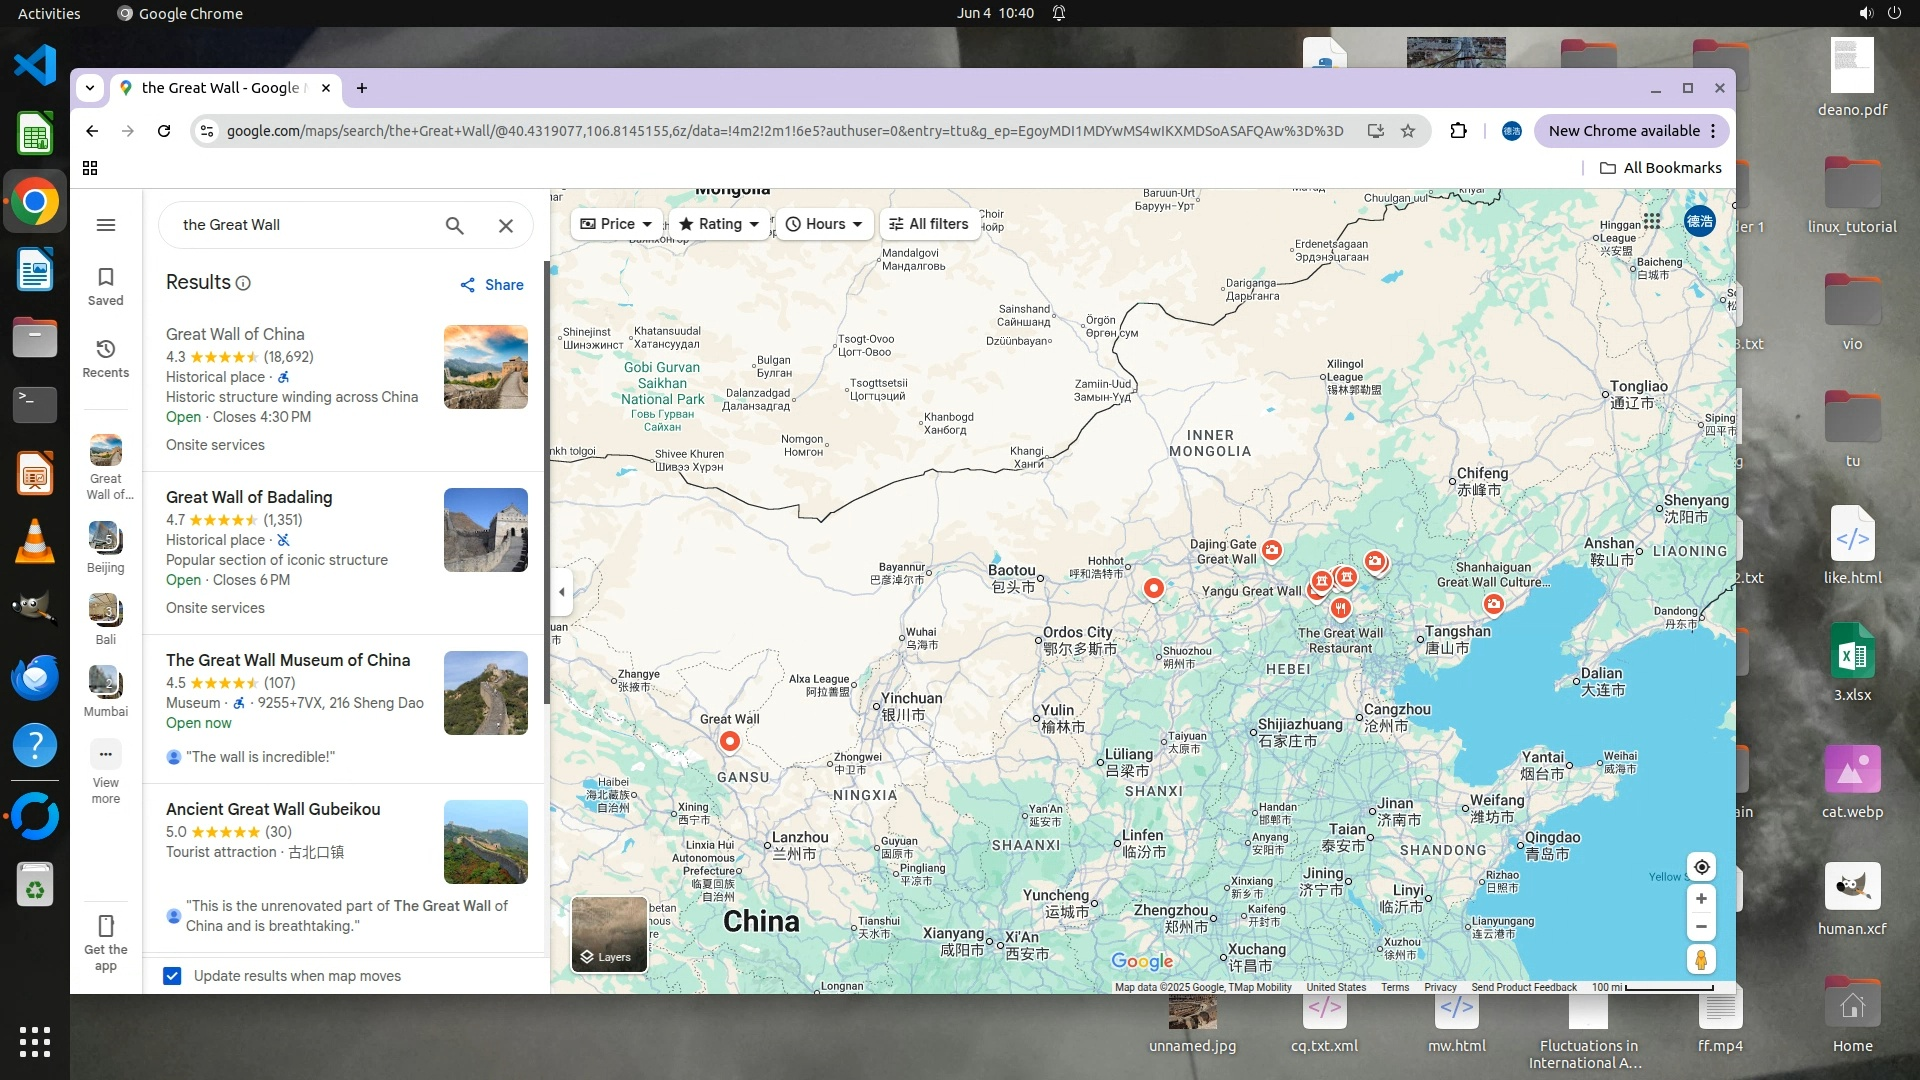The image size is (1920, 1080).
Task: Open the Hours filter dropdown
Action: tap(824, 224)
